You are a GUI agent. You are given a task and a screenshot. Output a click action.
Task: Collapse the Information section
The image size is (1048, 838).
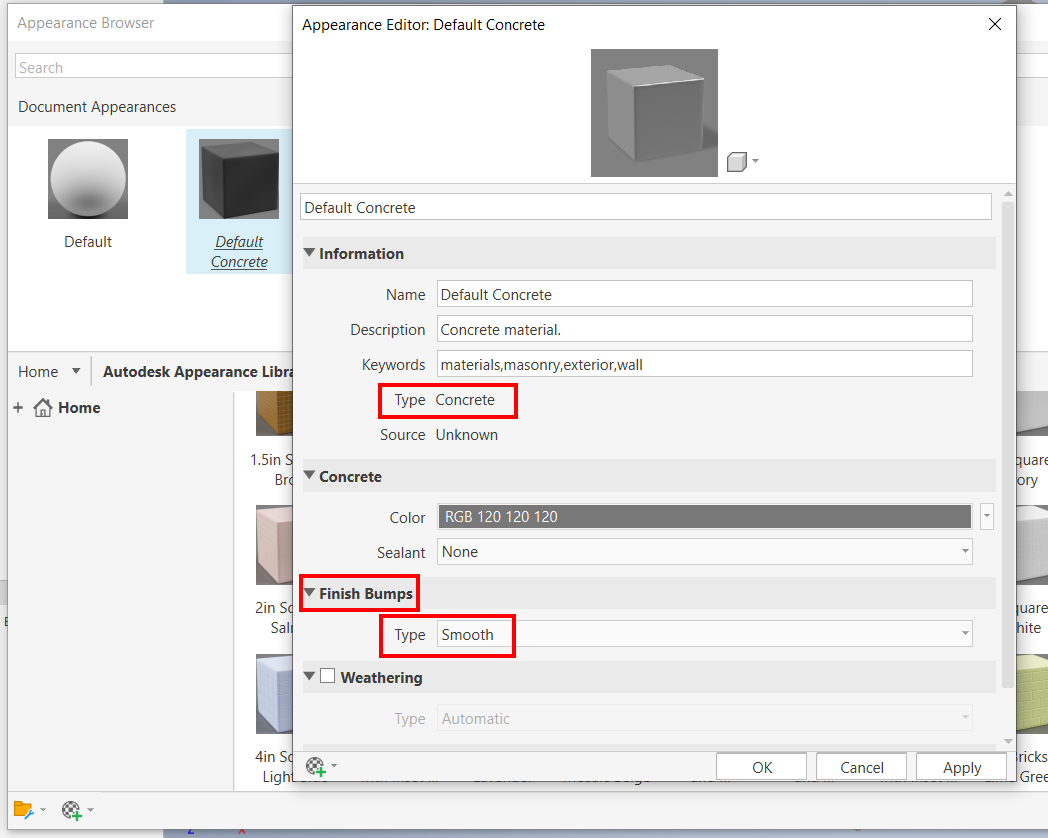pos(309,253)
